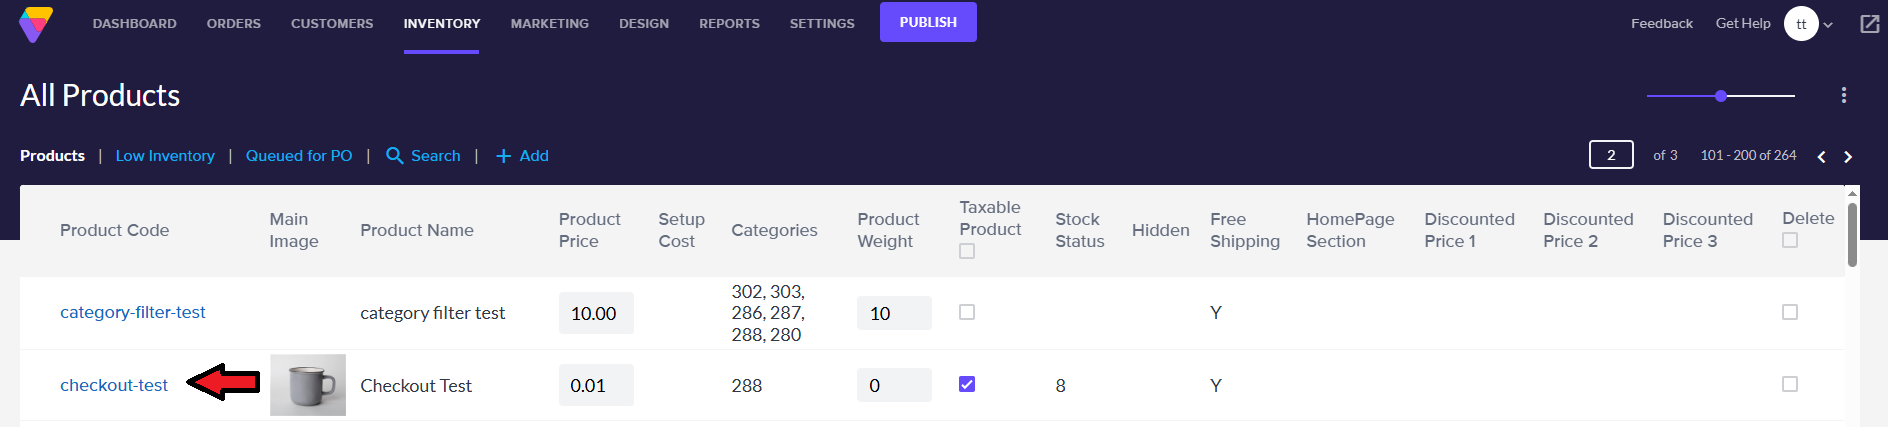Go to next page arrow
This screenshot has height=427, width=1888.
coord(1848,157)
